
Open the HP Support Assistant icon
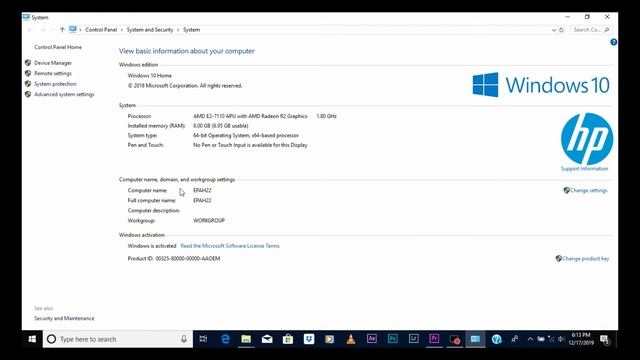pyautogui.click(x=496, y=339)
